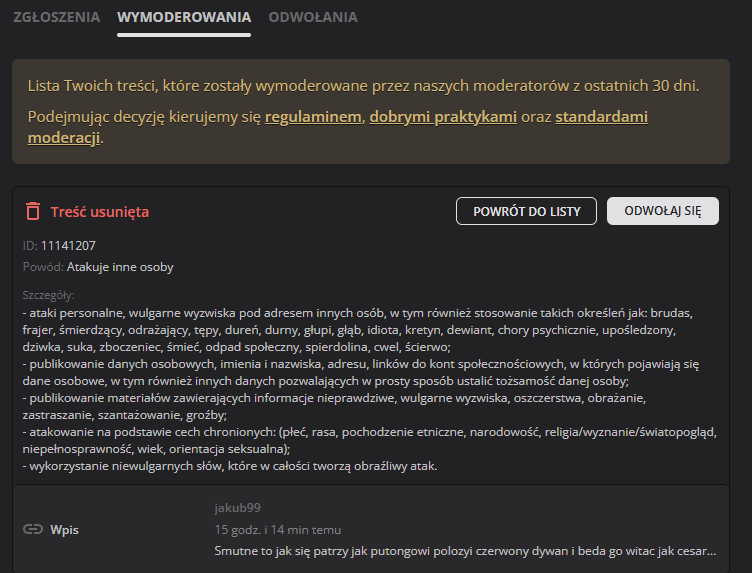Click the Wpis entry label
752x573 pixels.
coord(65,529)
